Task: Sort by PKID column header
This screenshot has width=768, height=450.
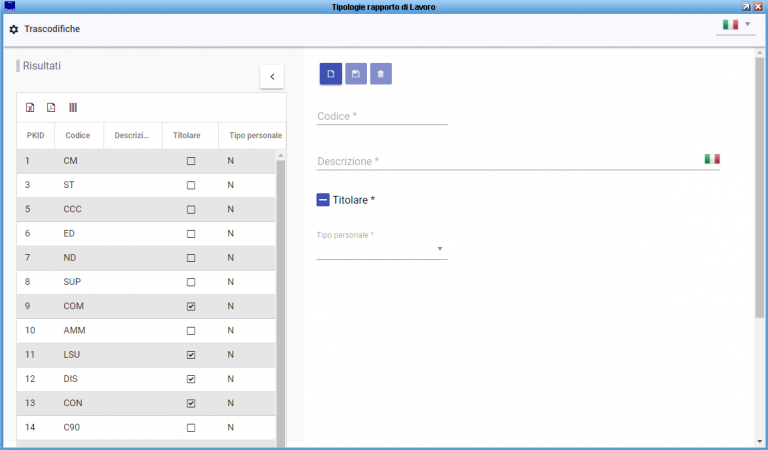Action: [35, 136]
